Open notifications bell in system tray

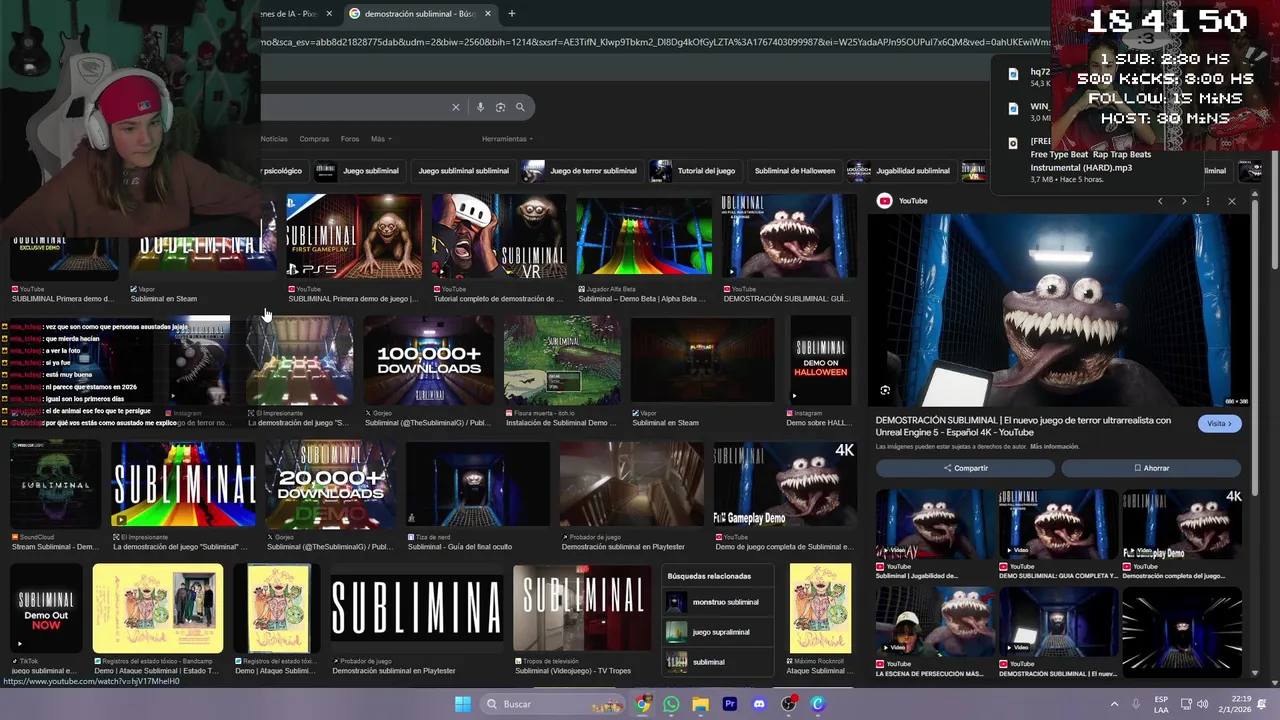coord(1261,704)
